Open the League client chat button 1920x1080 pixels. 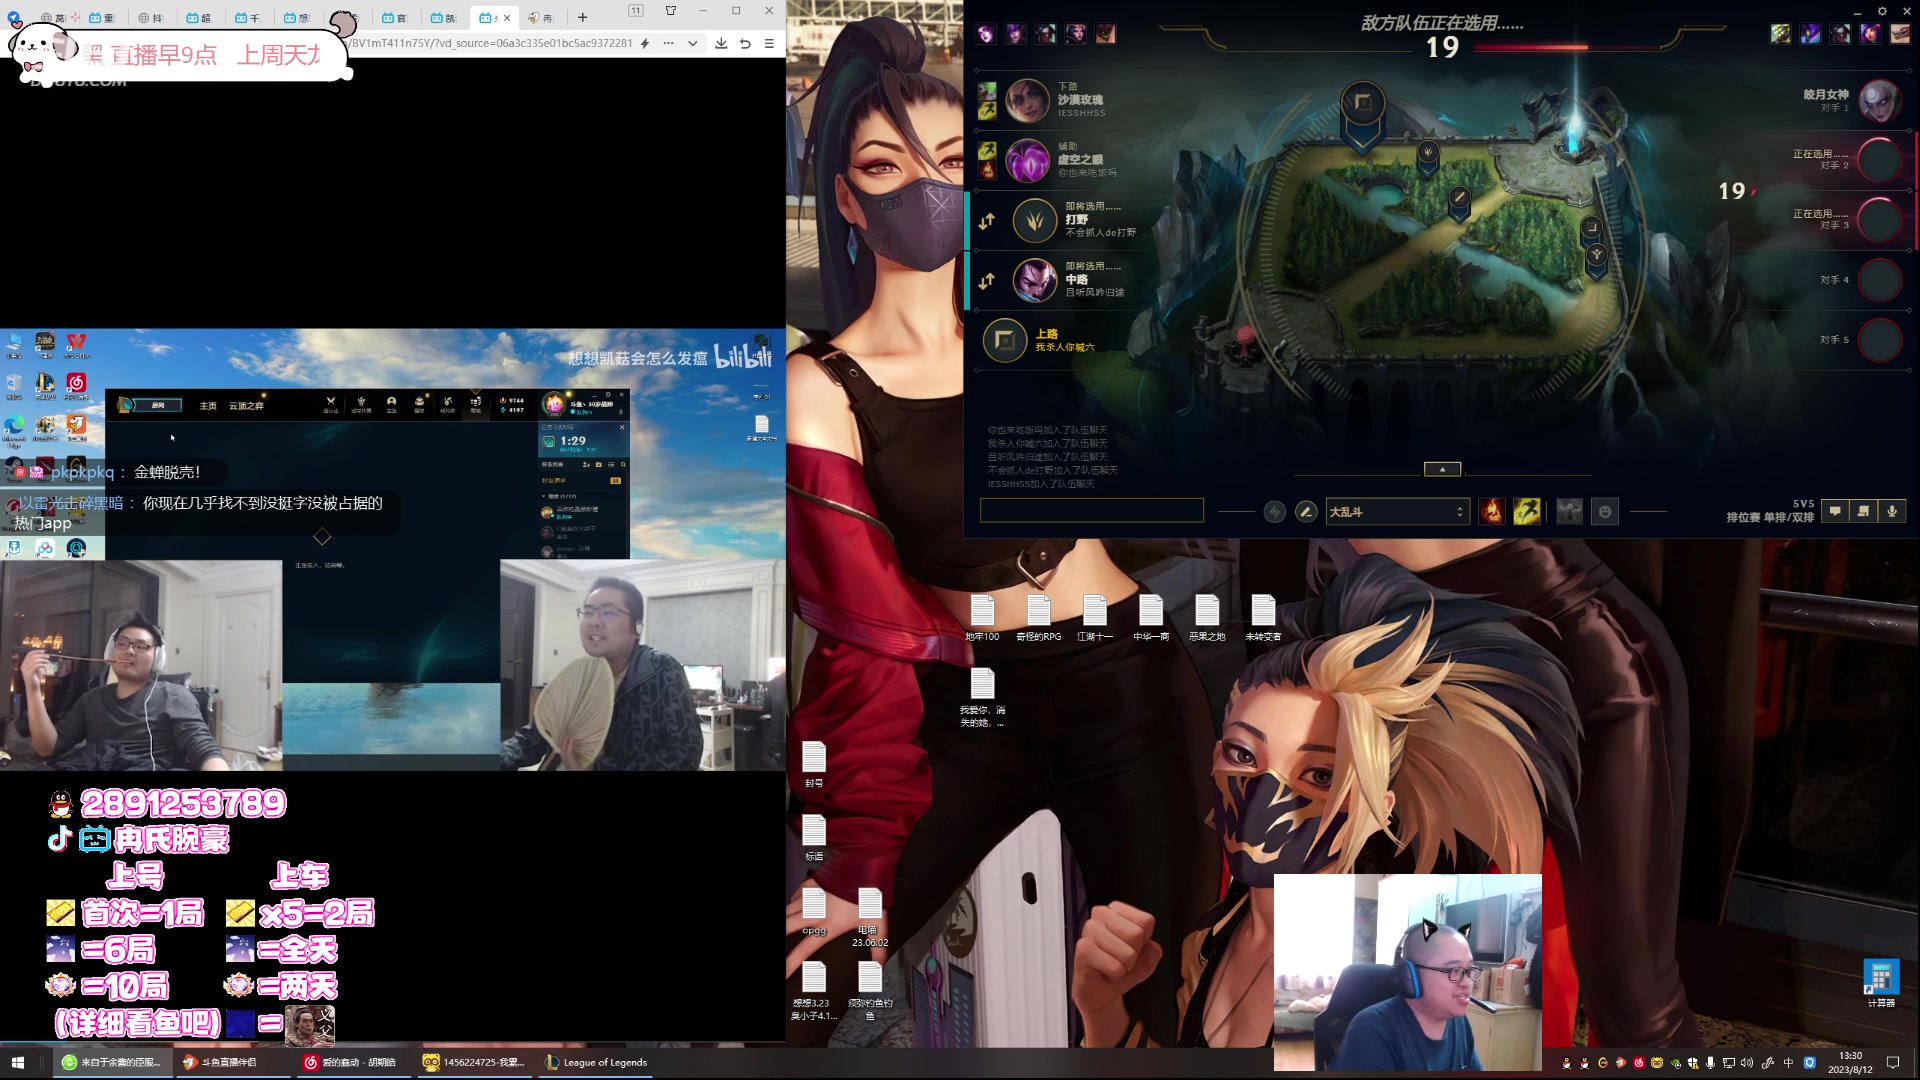[1835, 511]
